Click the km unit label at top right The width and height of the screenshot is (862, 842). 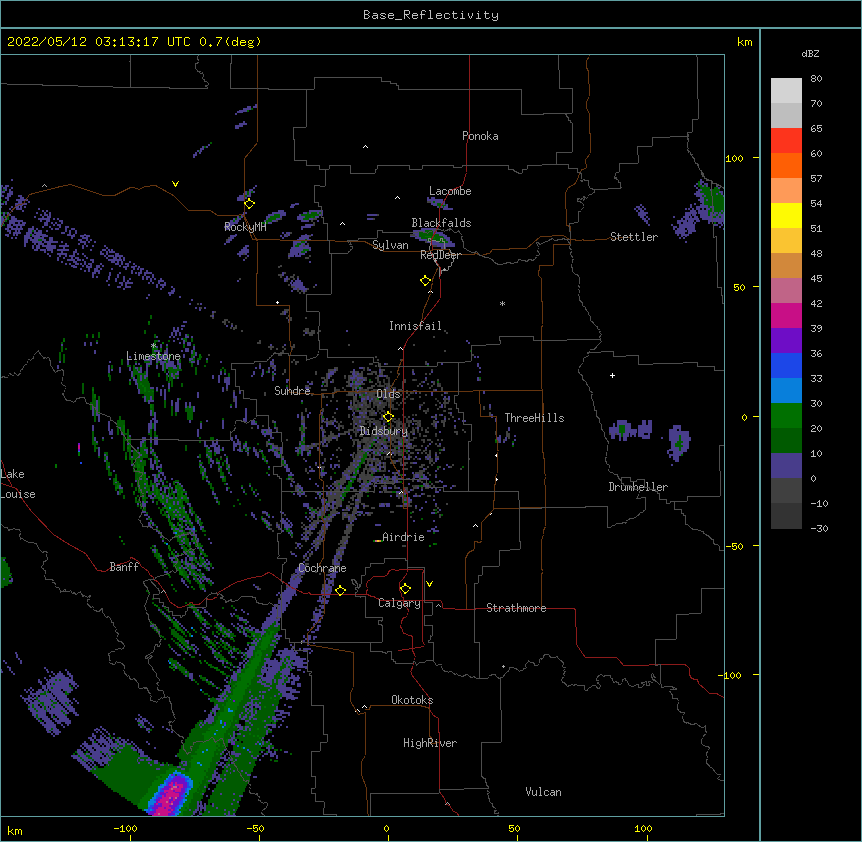[744, 42]
